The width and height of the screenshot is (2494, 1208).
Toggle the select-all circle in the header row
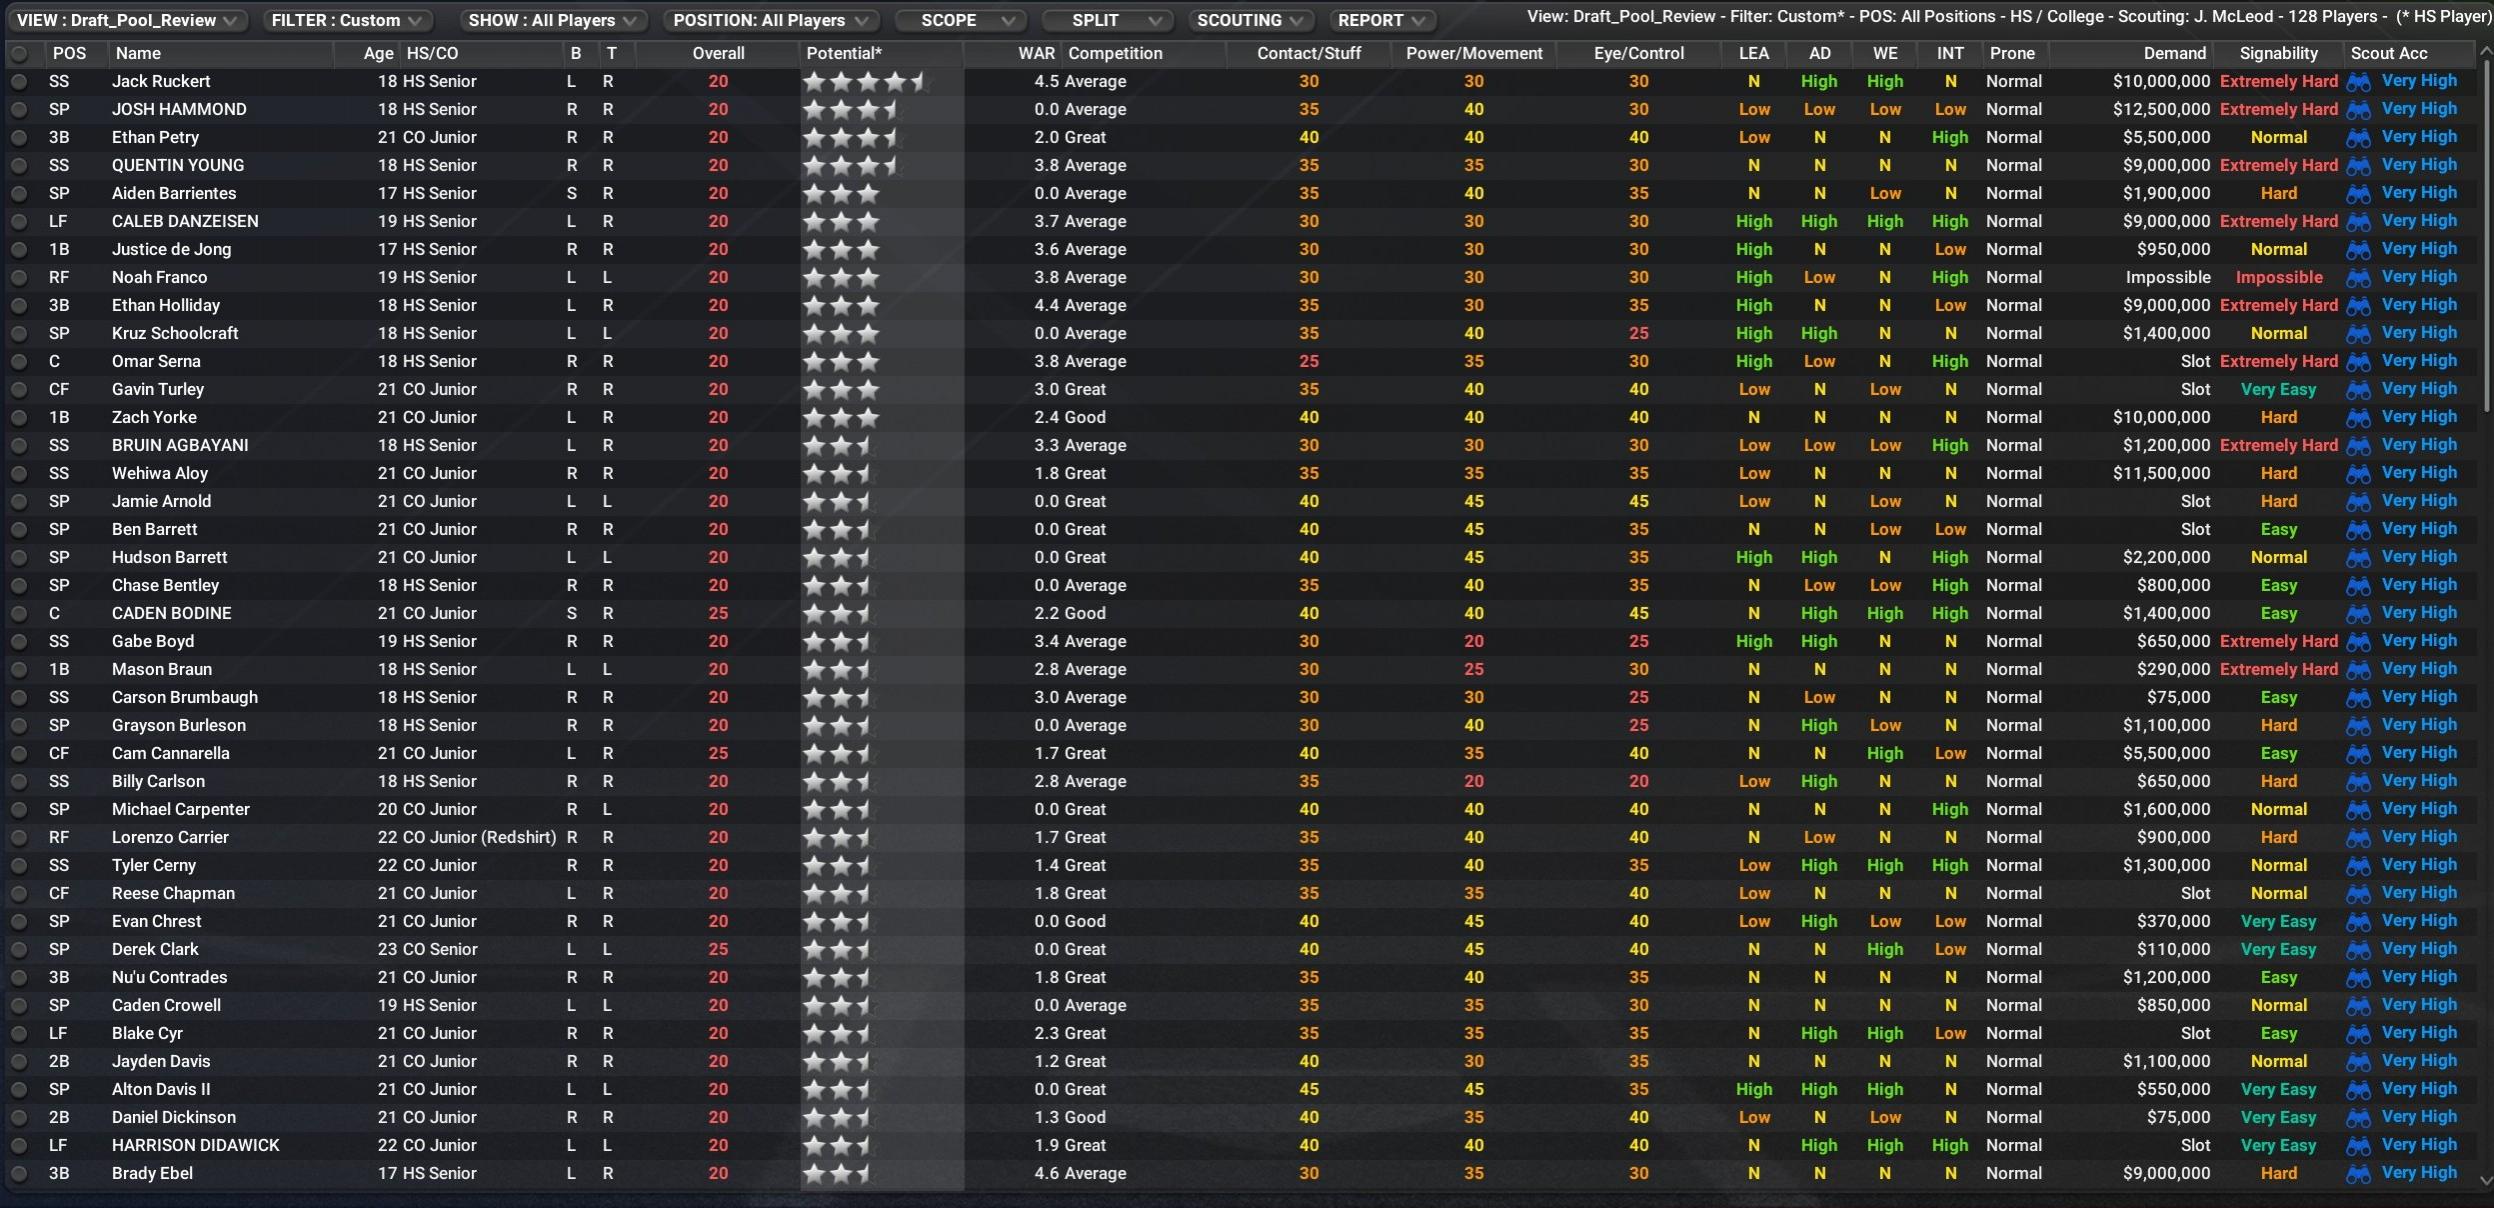[20, 53]
